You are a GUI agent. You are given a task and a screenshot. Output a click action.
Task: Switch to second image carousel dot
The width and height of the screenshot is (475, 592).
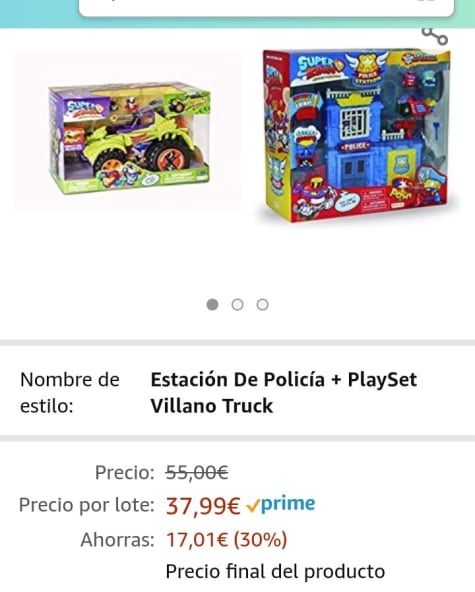(238, 304)
